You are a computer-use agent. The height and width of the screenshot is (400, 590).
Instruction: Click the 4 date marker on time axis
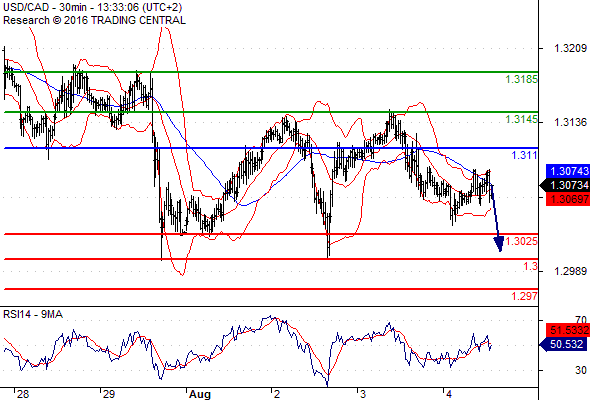tap(449, 394)
